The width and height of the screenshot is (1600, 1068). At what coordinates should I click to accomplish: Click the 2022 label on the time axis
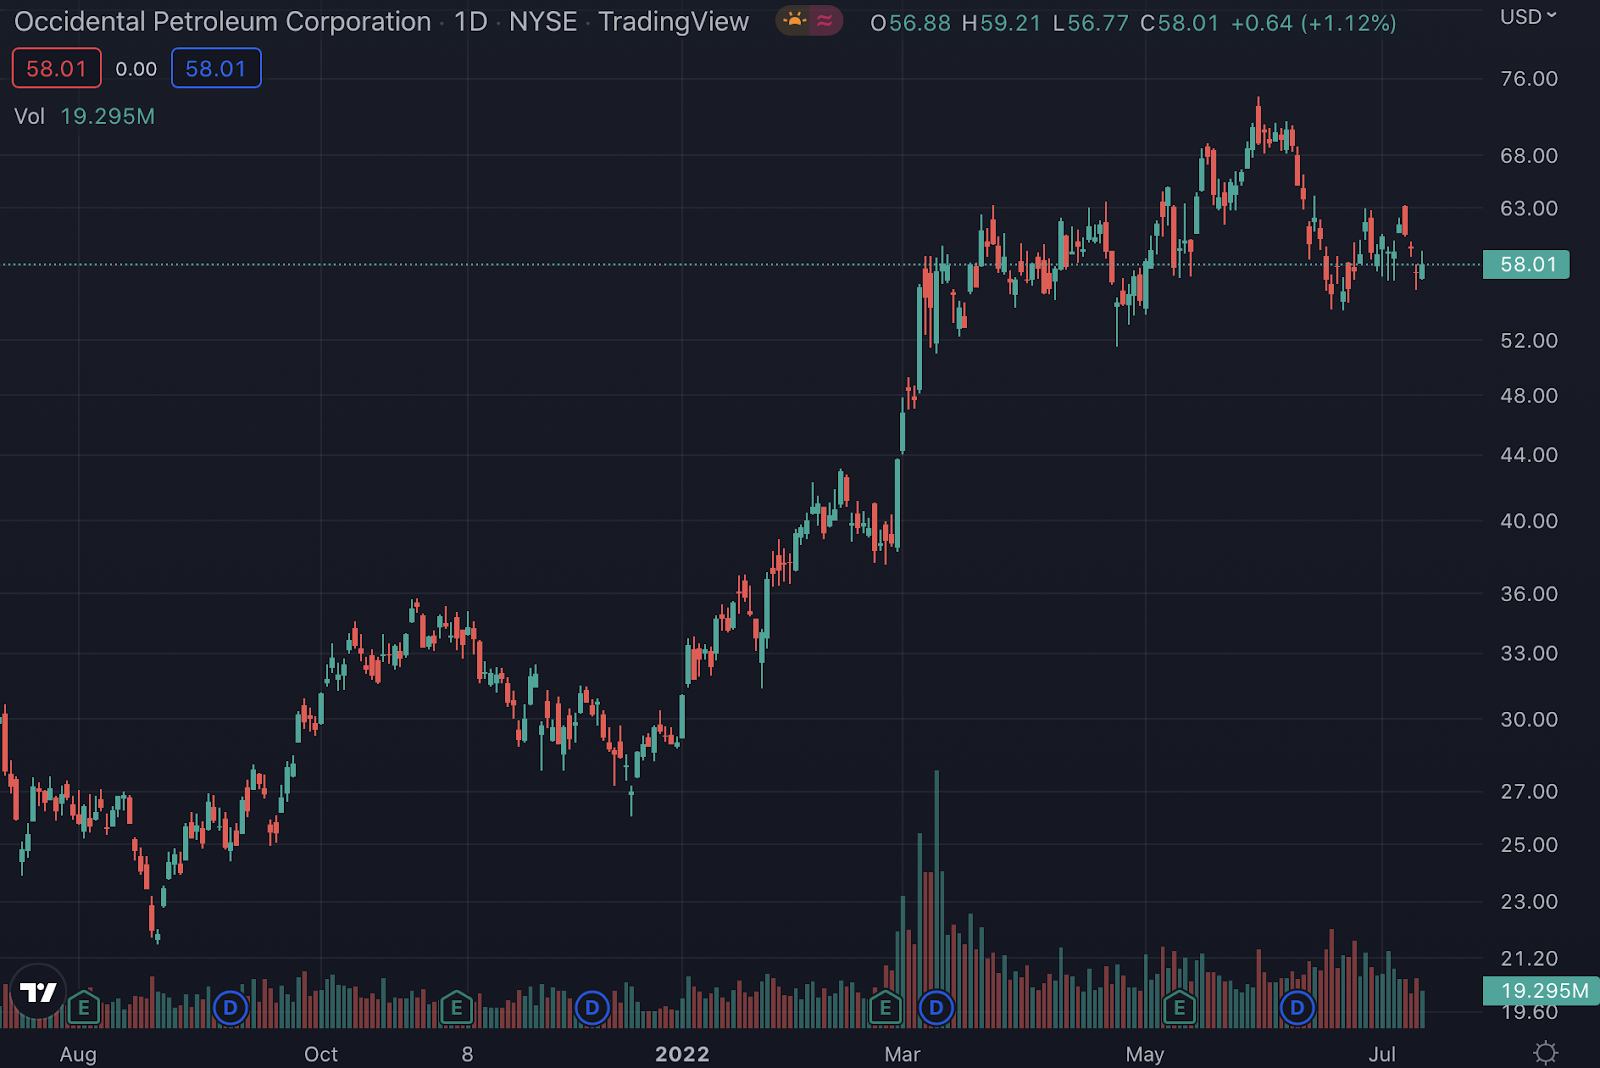pos(682,1054)
